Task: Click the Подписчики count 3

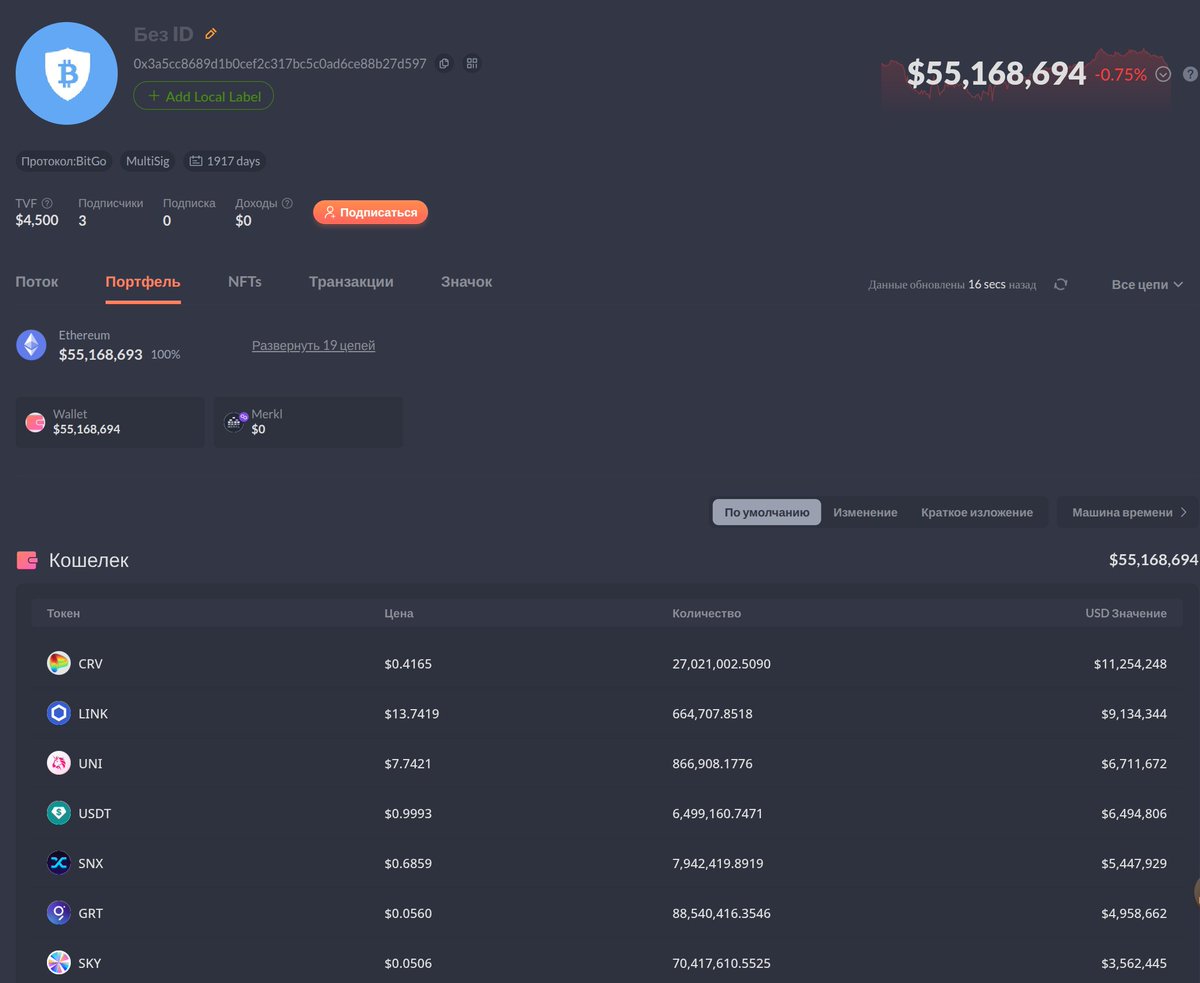Action: coord(82,221)
